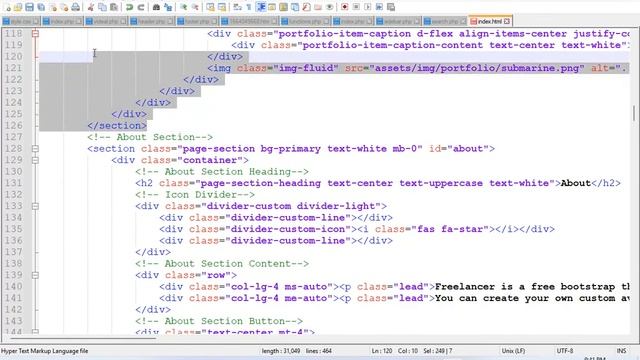This screenshot has height=360, width=640.
Task: Switch to the functions.php tab
Action: (305, 21)
